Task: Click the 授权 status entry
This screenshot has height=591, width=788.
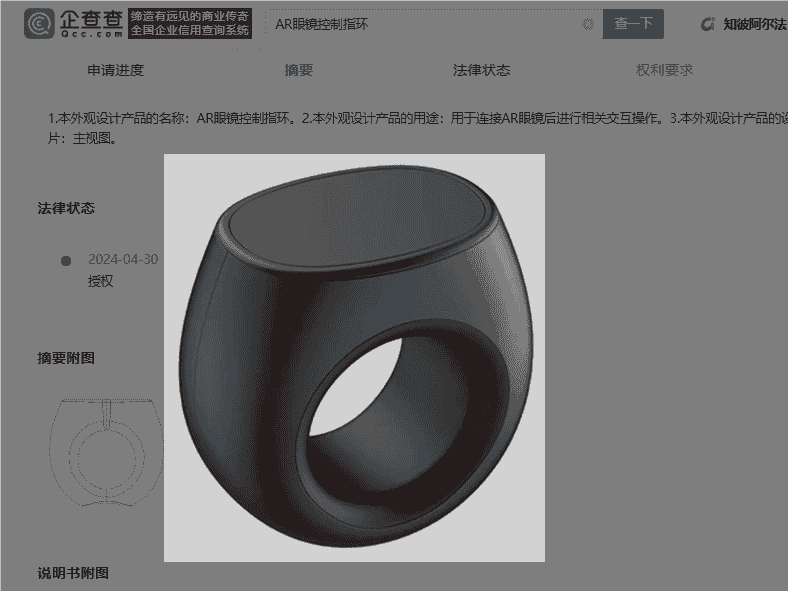Action: tap(101, 281)
